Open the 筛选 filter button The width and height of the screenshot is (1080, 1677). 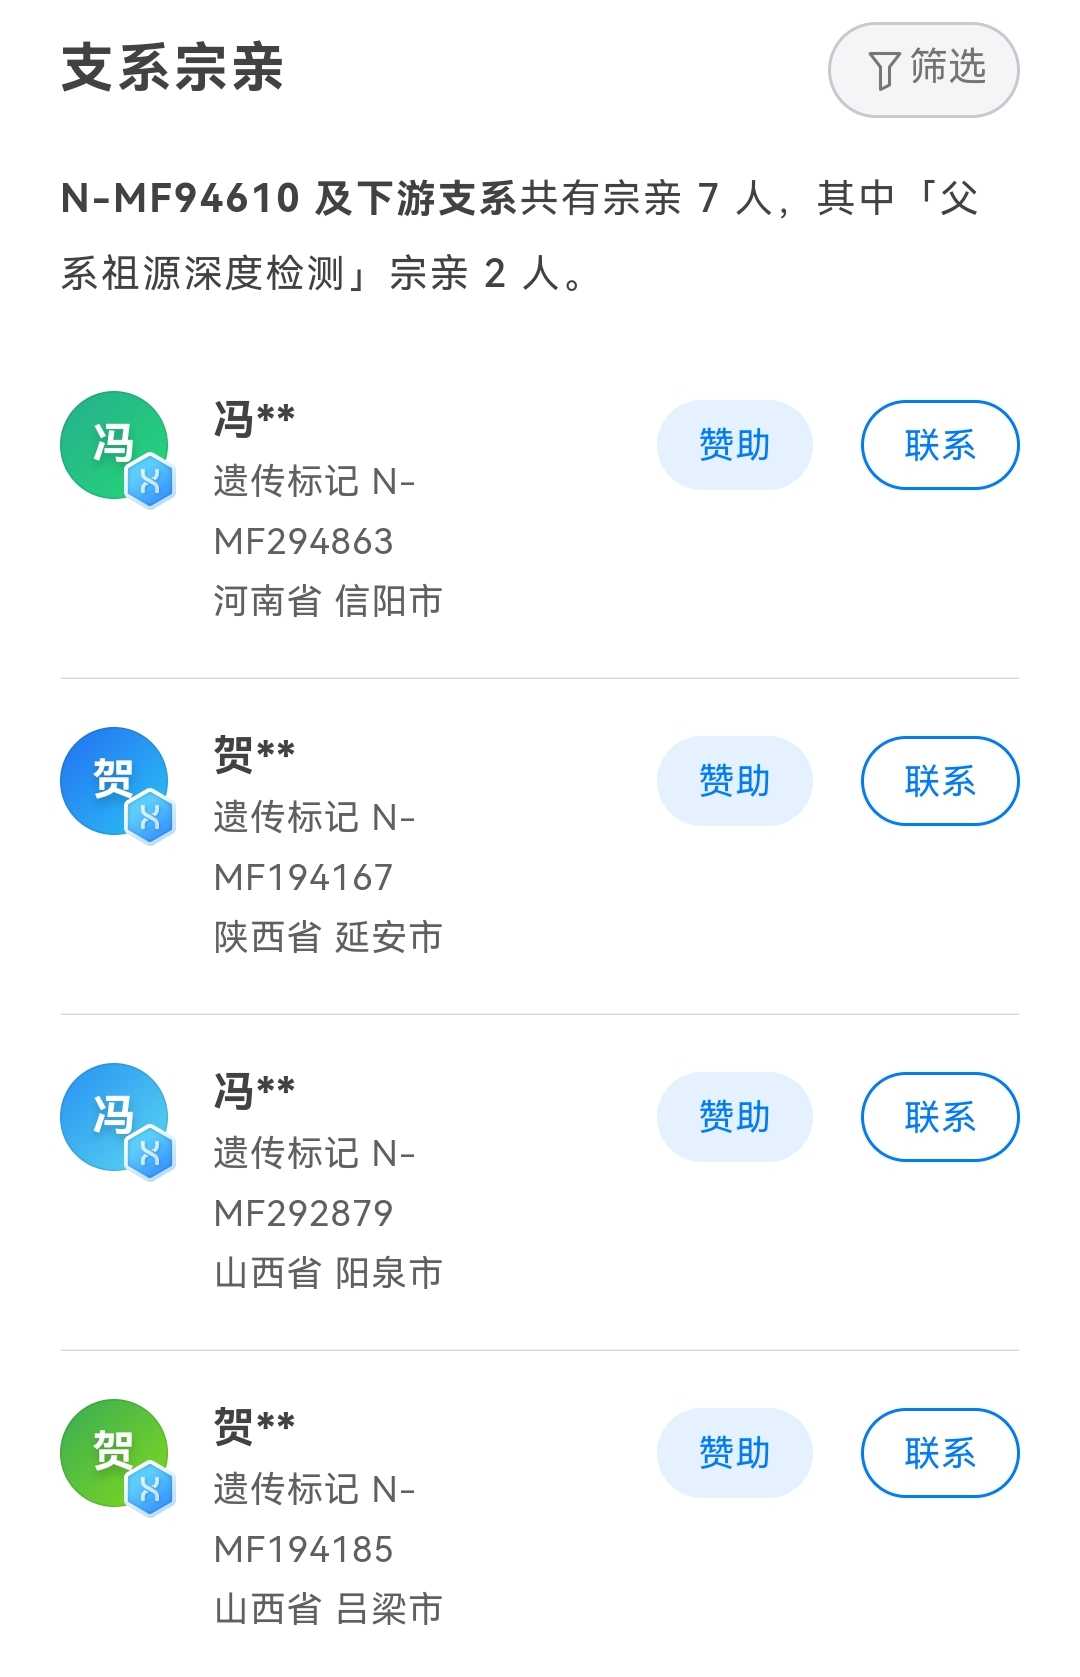tap(923, 70)
